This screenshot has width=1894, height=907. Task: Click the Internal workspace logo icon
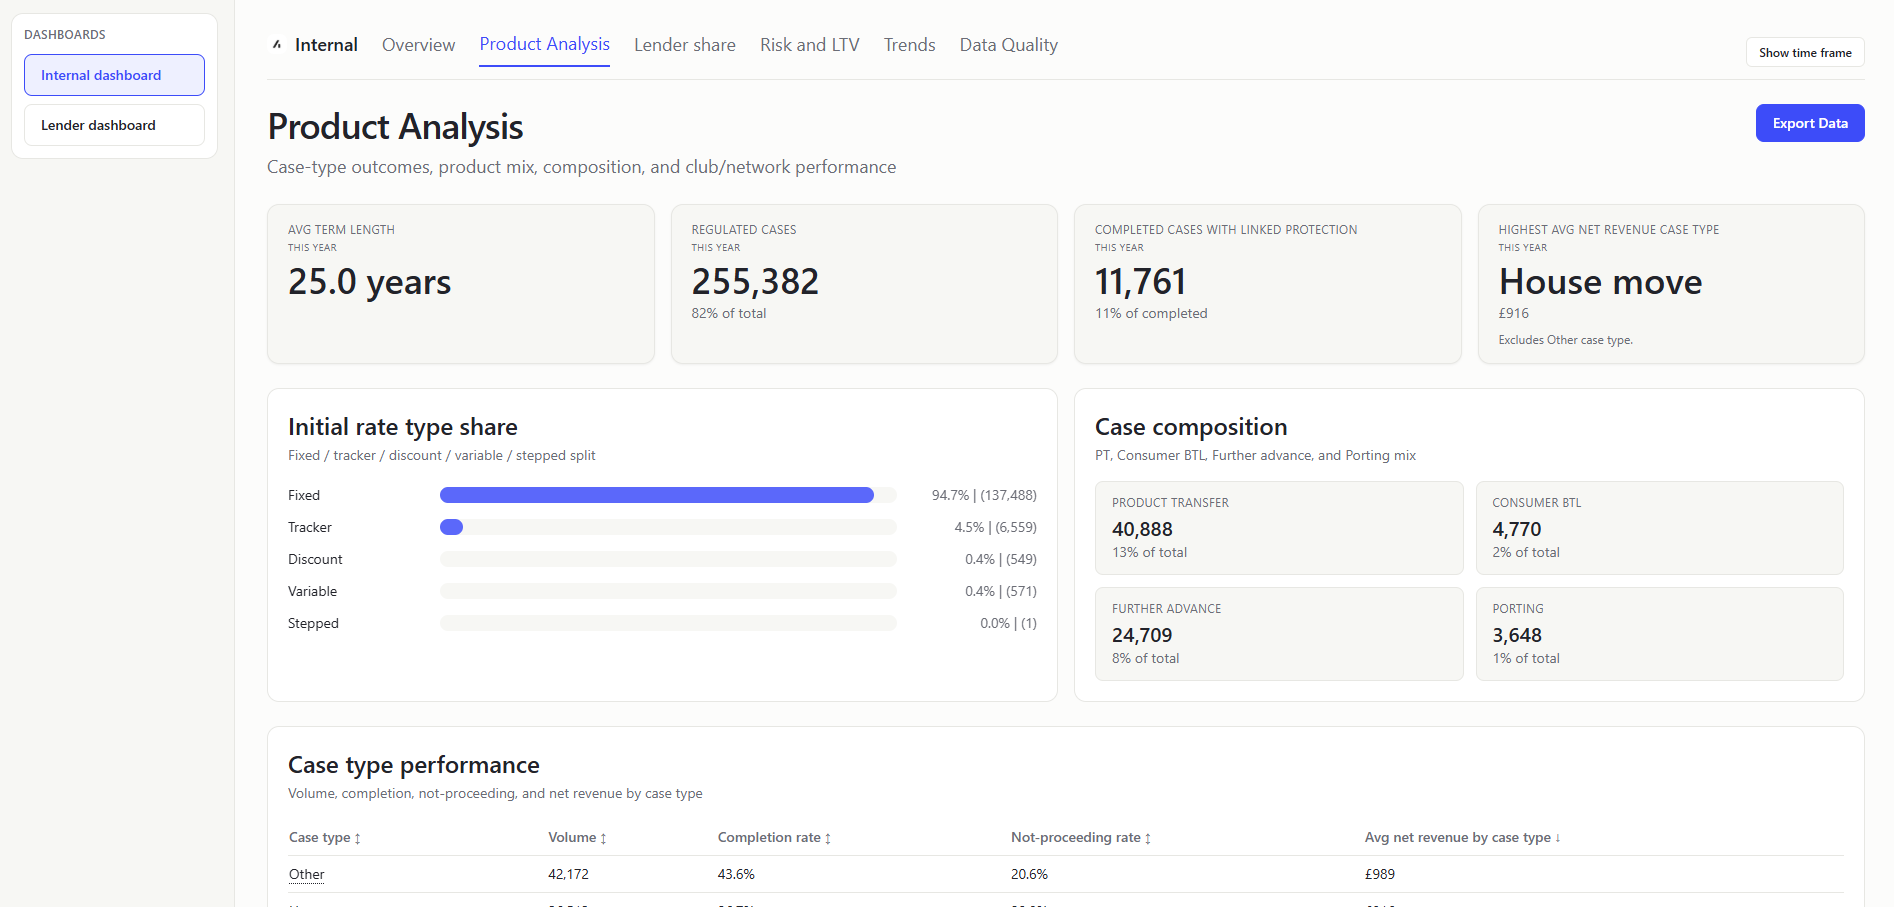point(277,44)
